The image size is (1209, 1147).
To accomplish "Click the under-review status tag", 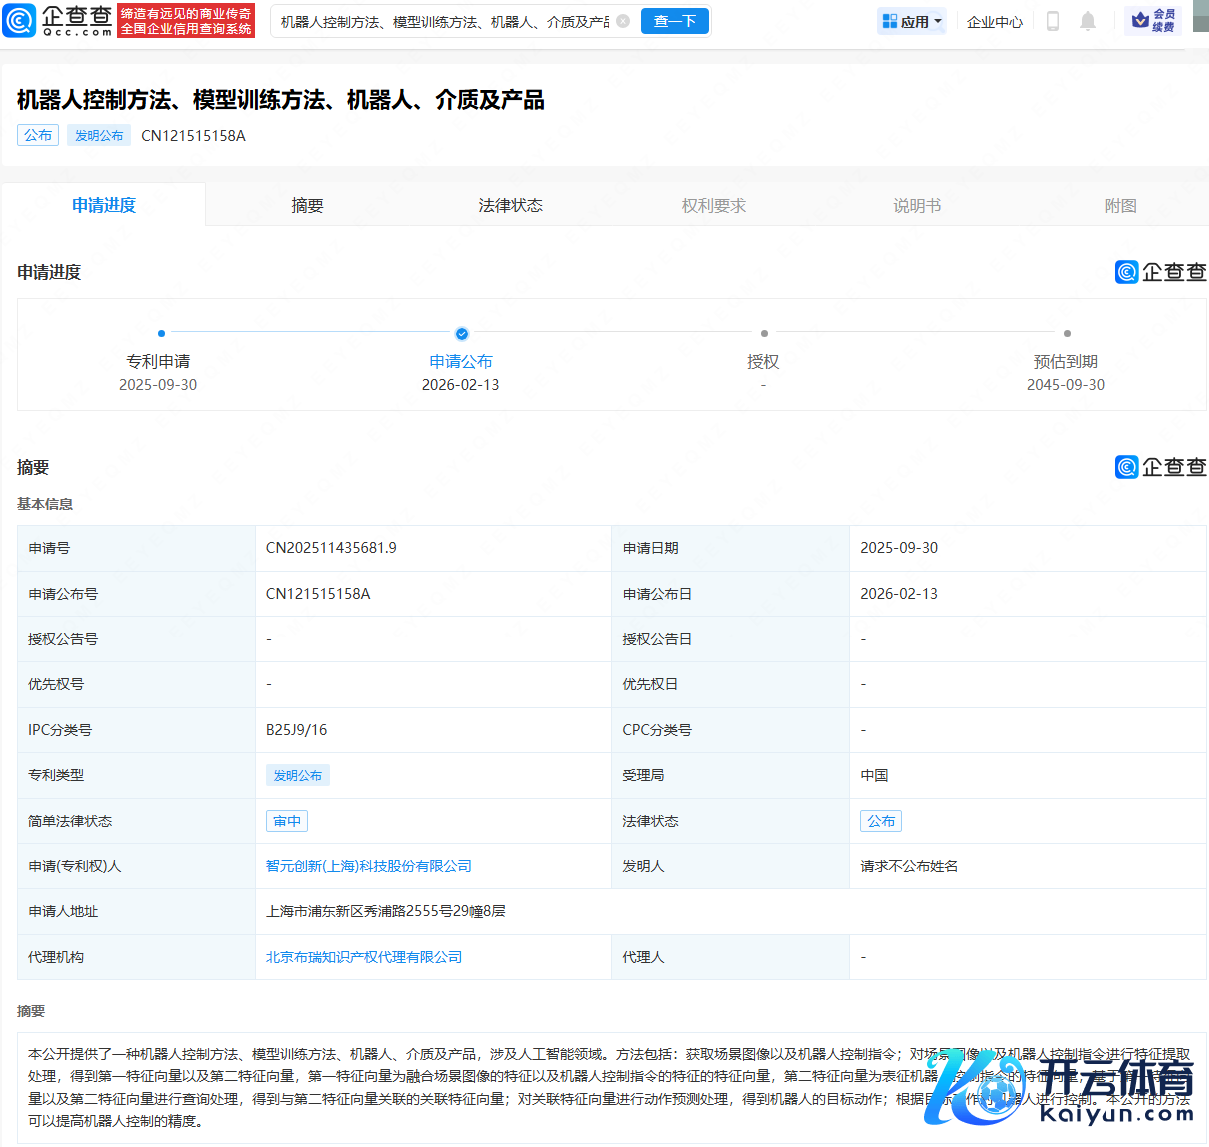I will [x=286, y=821].
